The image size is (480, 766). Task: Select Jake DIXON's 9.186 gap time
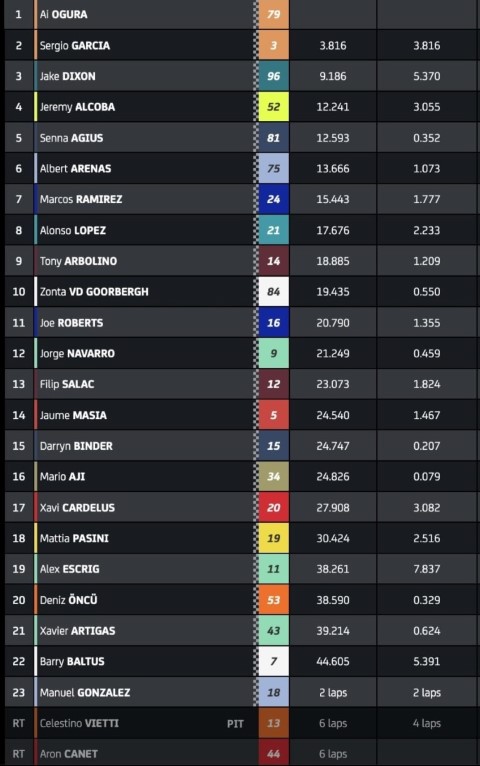pyautogui.click(x=333, y=76)
